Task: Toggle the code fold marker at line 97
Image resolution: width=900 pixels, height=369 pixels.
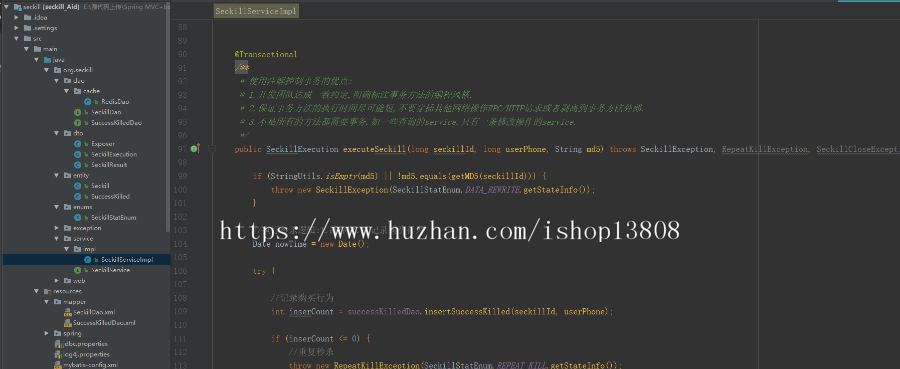Action: pyautogui.click(x=212, y=149)
